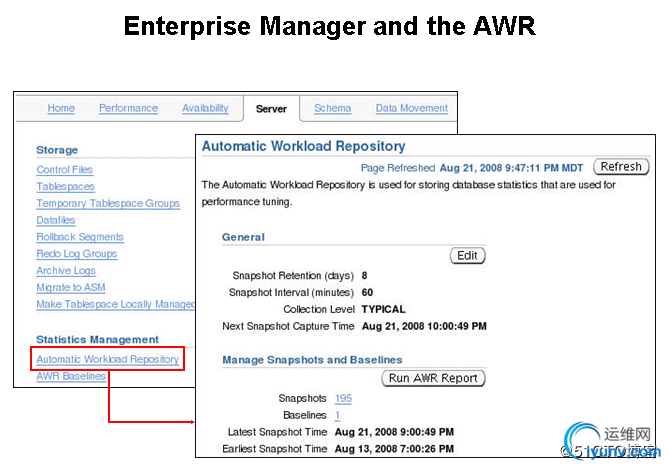Open the Datafiles link
This screenshot has width=667, height=468.
coord(56,220)
